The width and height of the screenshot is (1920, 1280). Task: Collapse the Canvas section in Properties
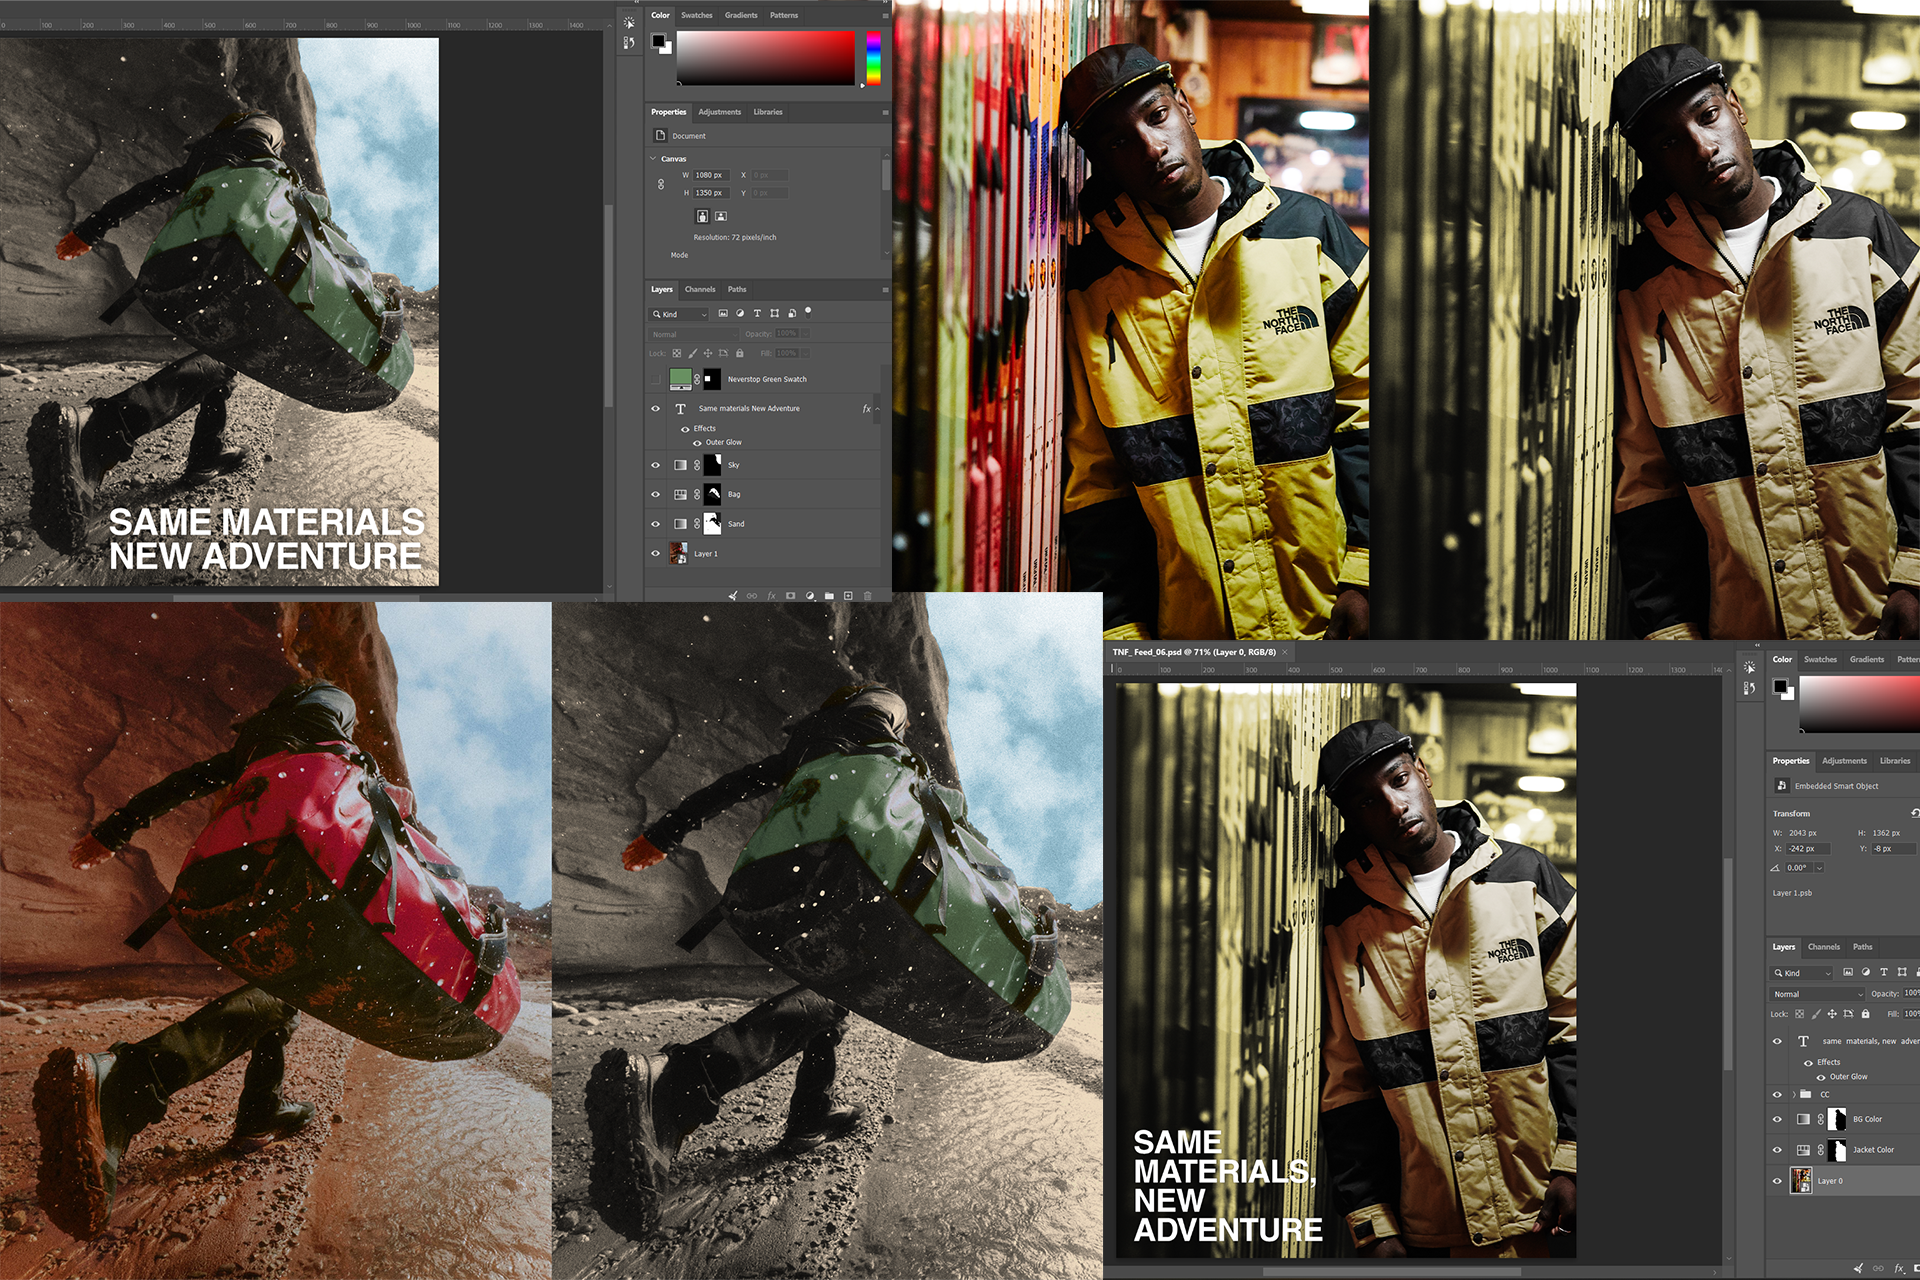pos(654,158)
